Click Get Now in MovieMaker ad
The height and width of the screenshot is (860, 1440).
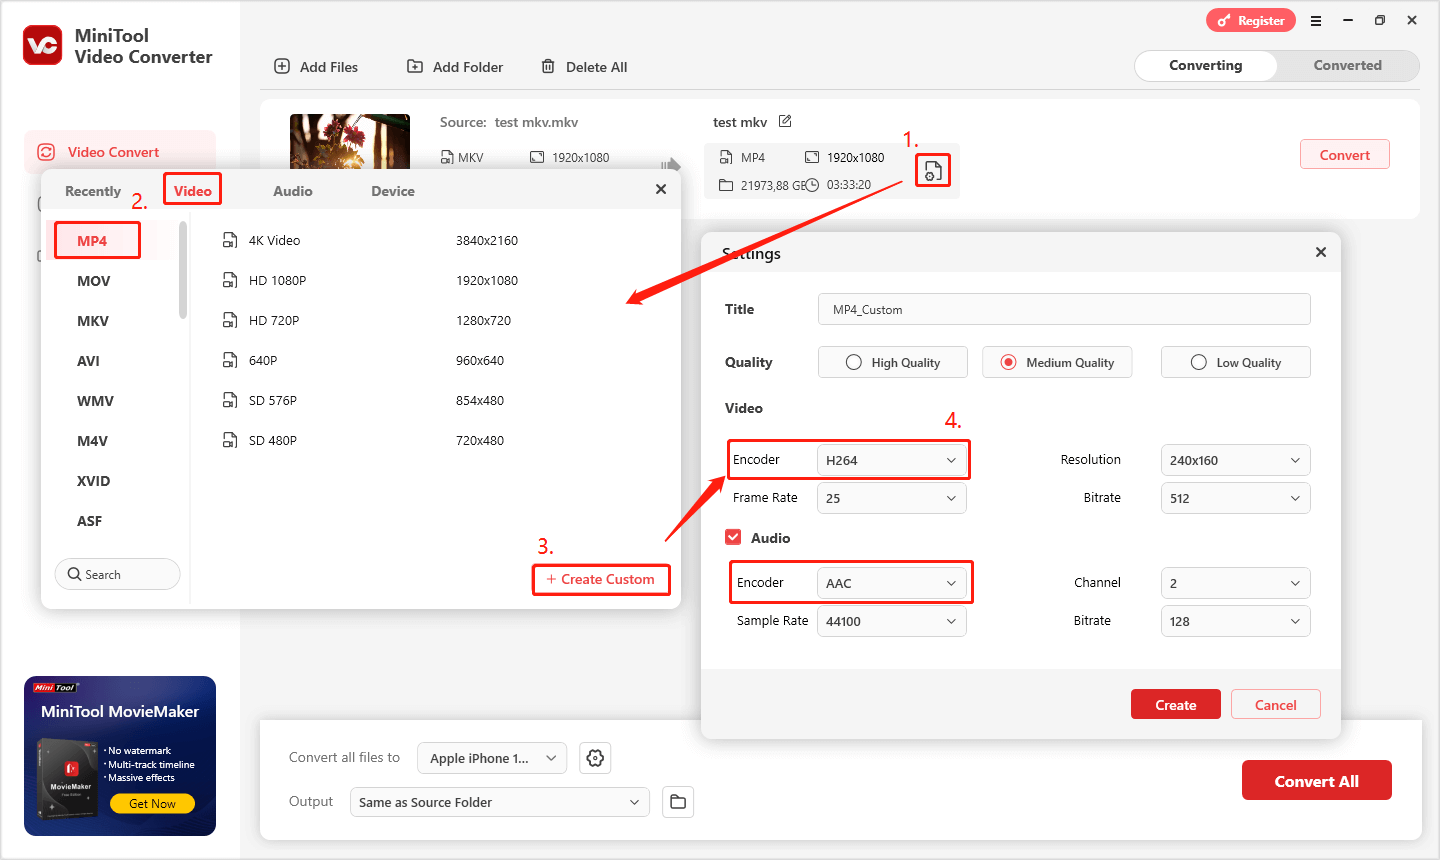(152, 803)
